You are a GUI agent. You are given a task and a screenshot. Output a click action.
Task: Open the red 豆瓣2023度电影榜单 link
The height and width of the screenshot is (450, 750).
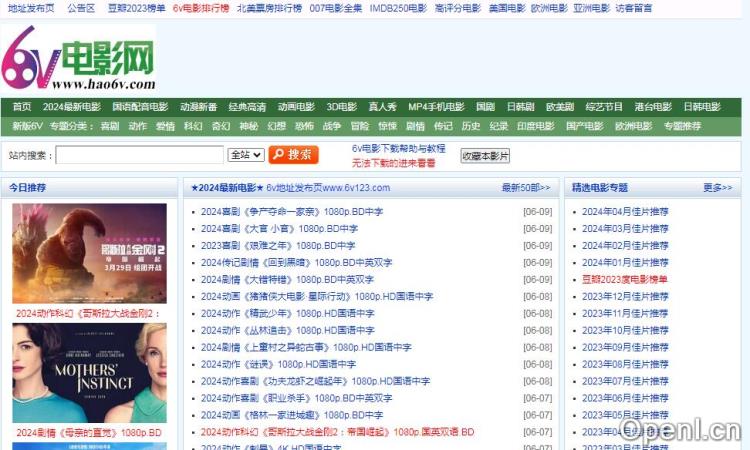[625, 280]
